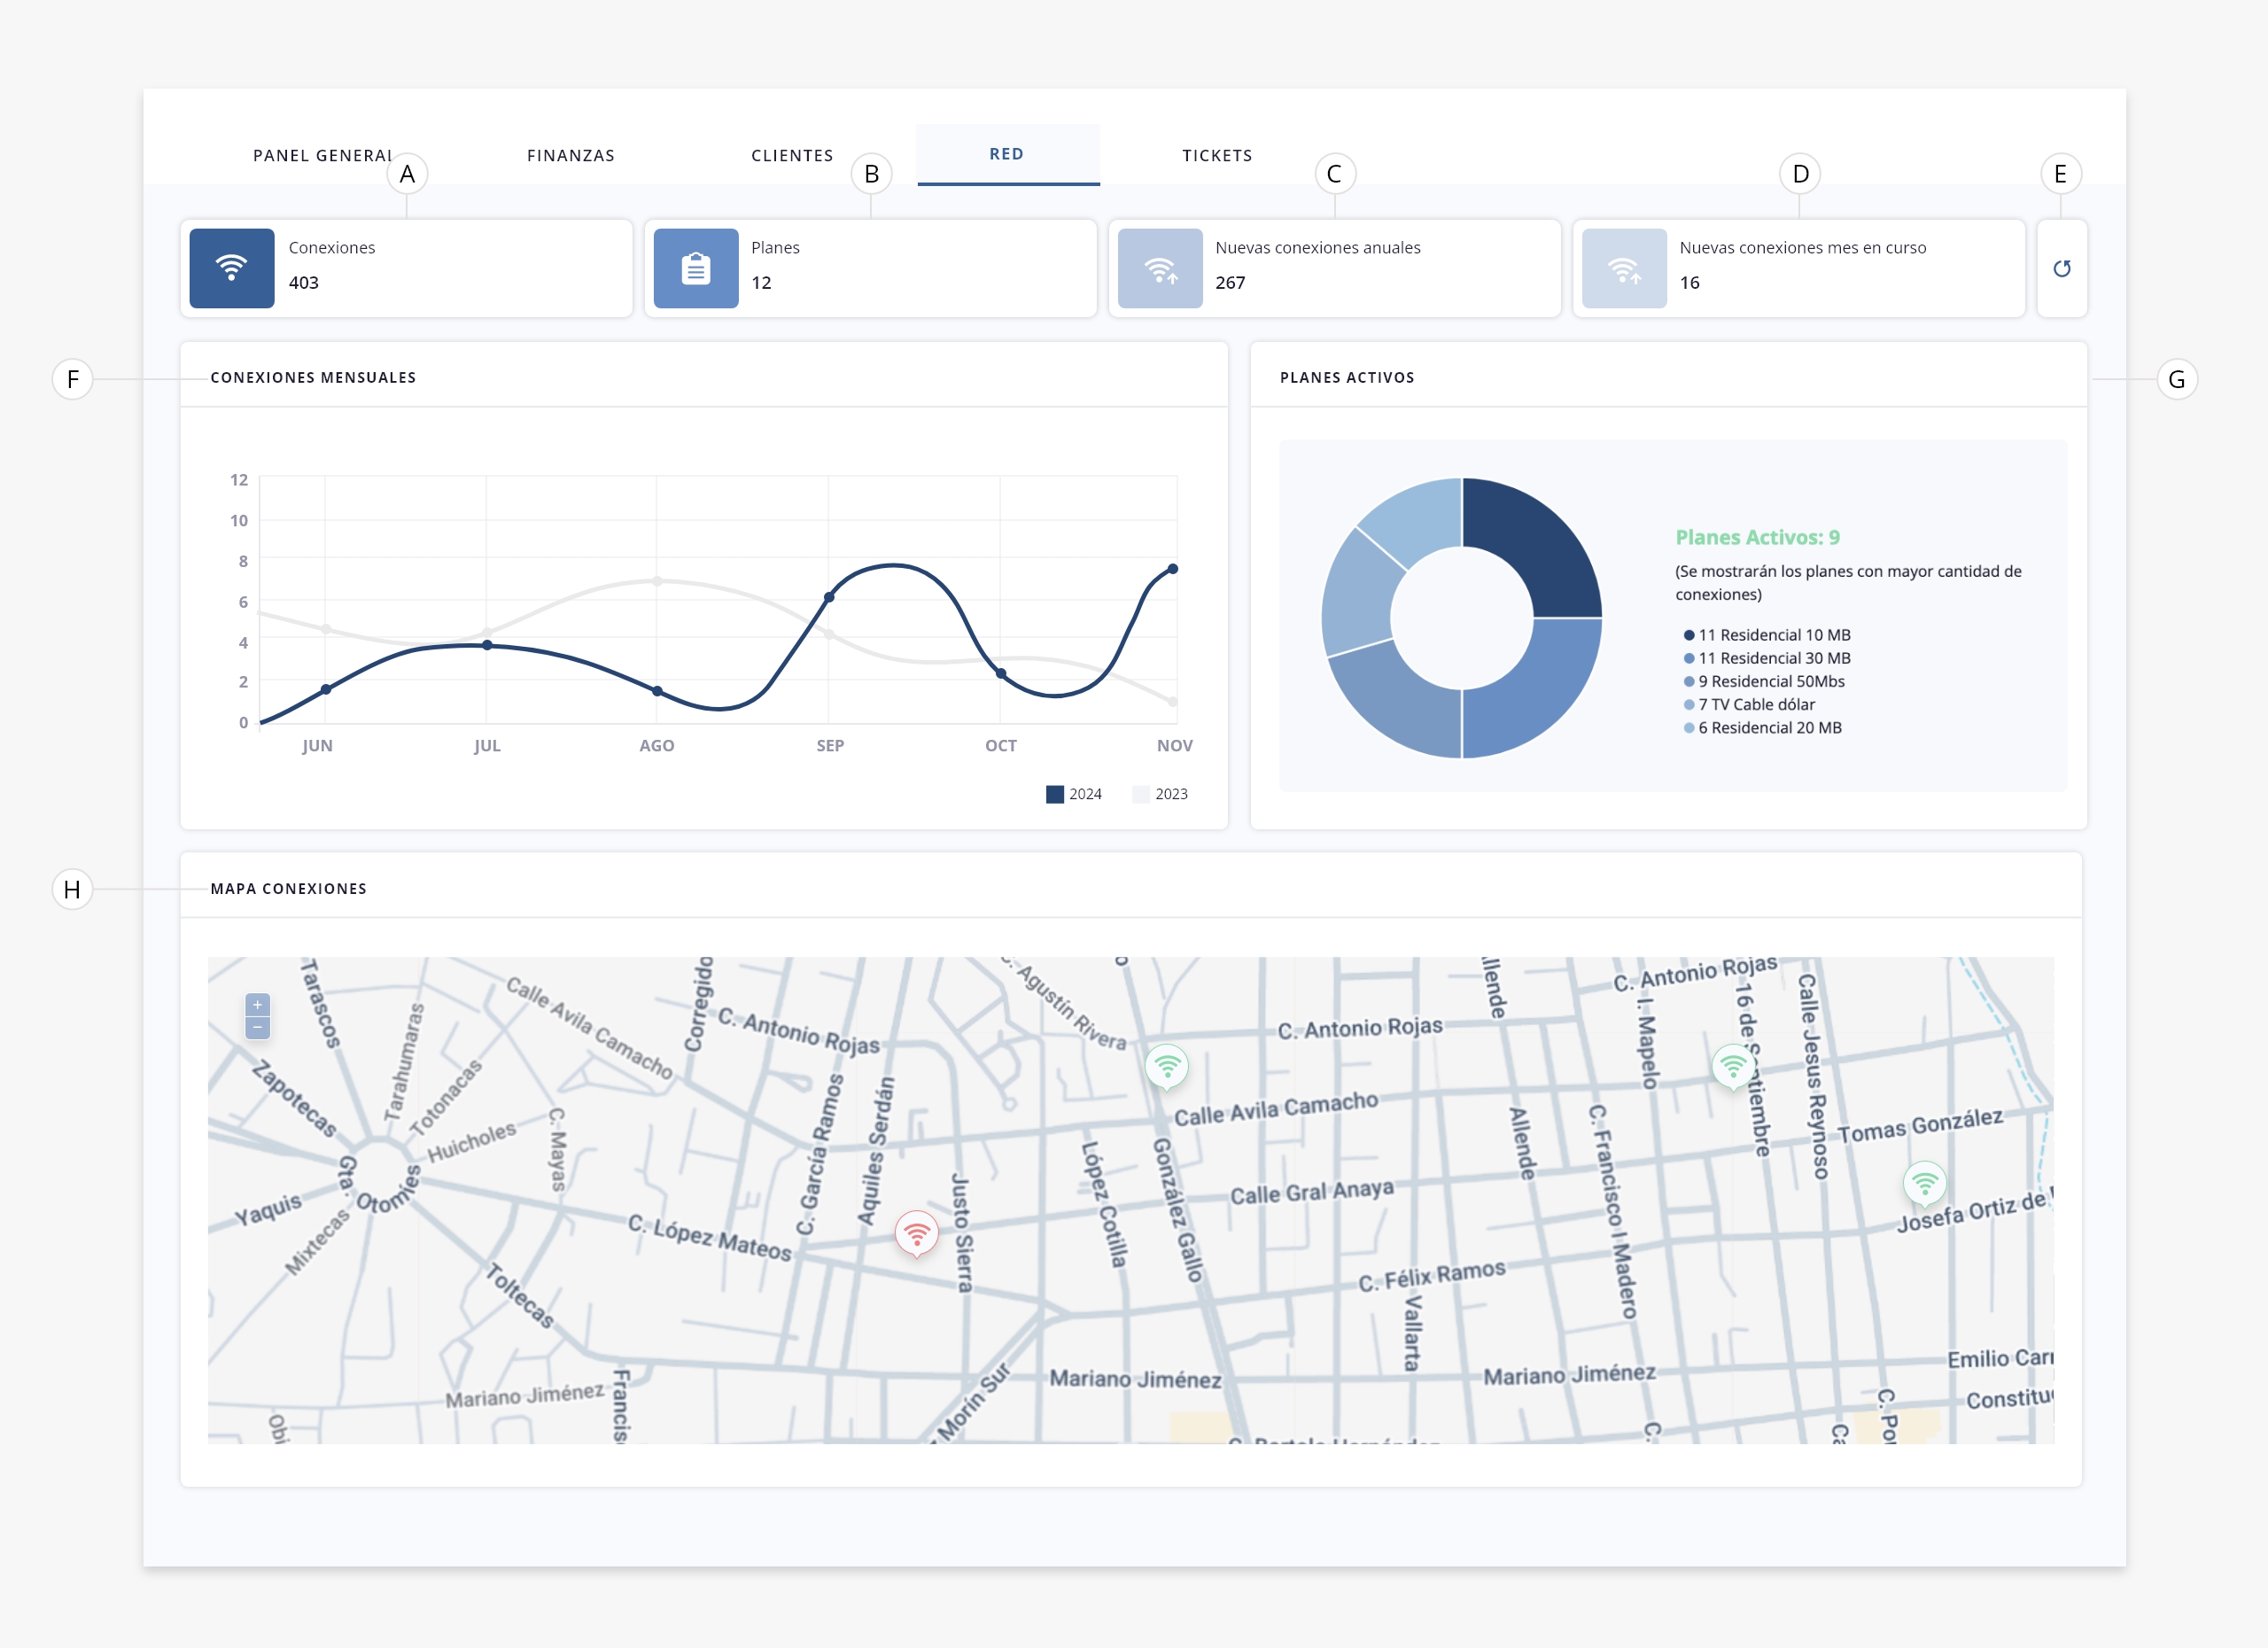Screen dimensions: 2268x1648
Task: Open the Clientes tab
Action: coord(792,155)
